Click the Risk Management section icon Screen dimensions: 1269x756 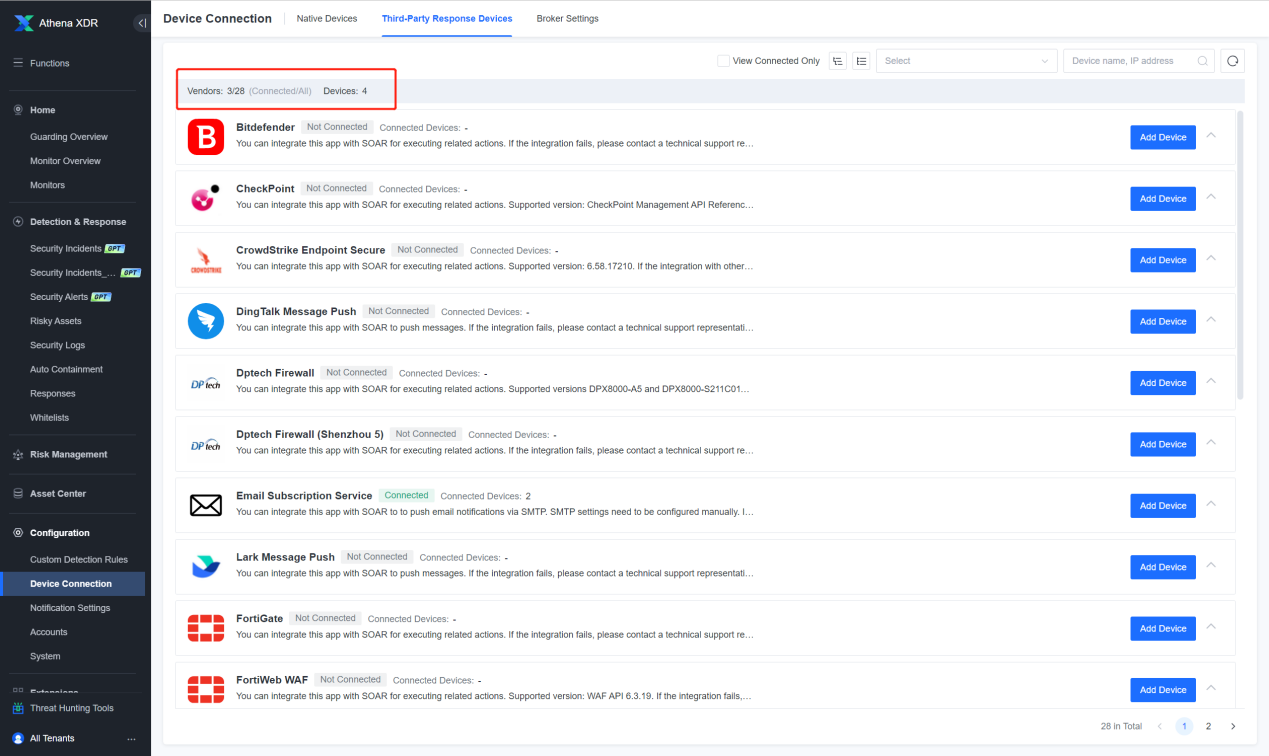coord(18,454)
